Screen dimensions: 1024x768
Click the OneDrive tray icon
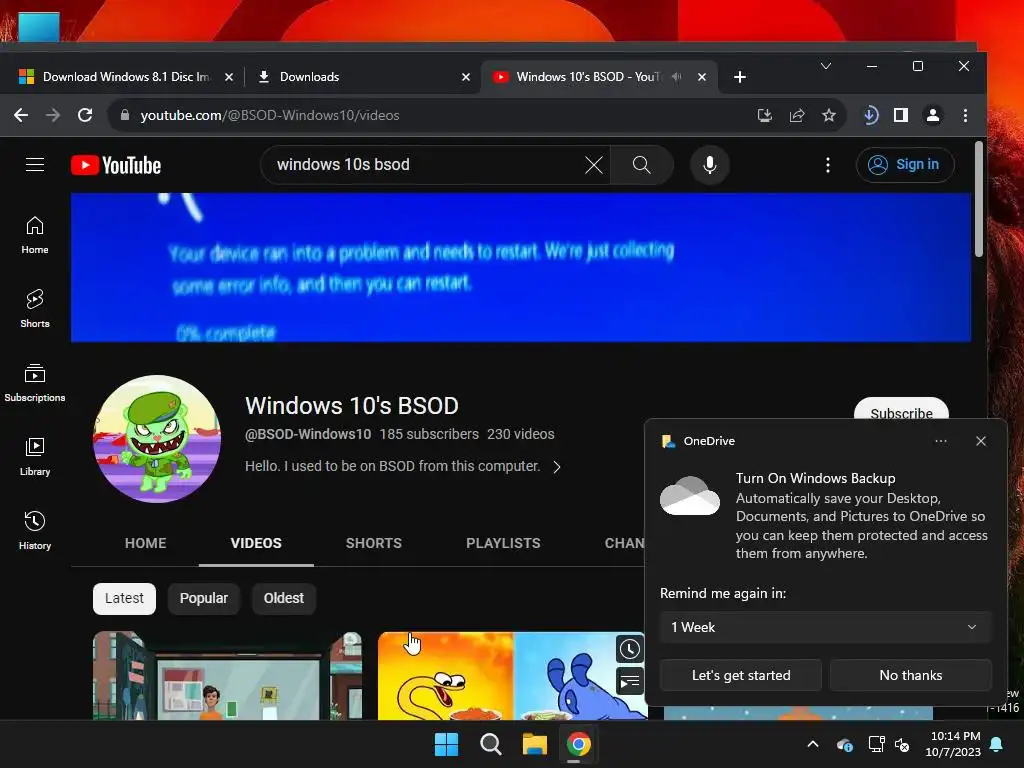(x=844, y=744)
